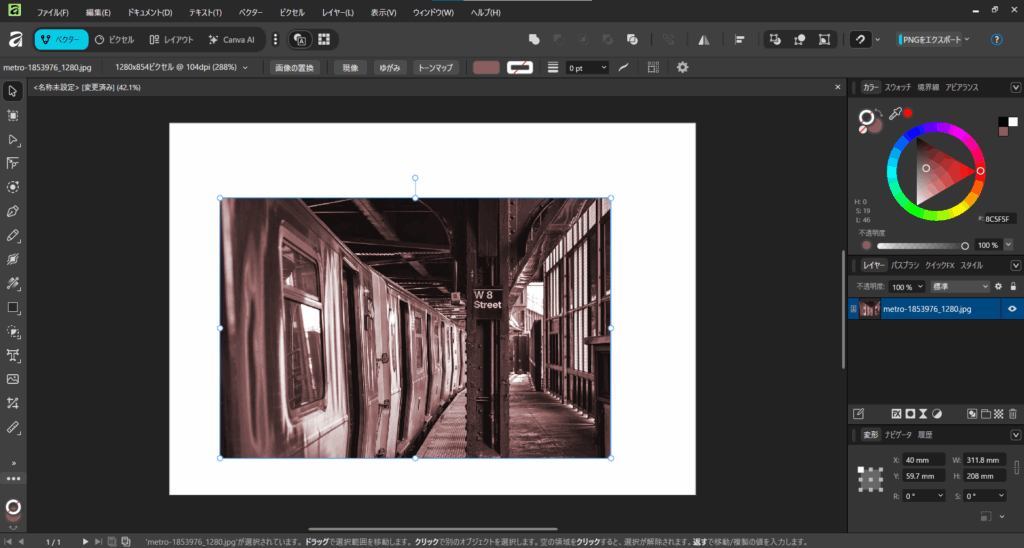Click the color picker eyedropper icon
Viewport: 1024px width, 548px height.
(895, 114)
